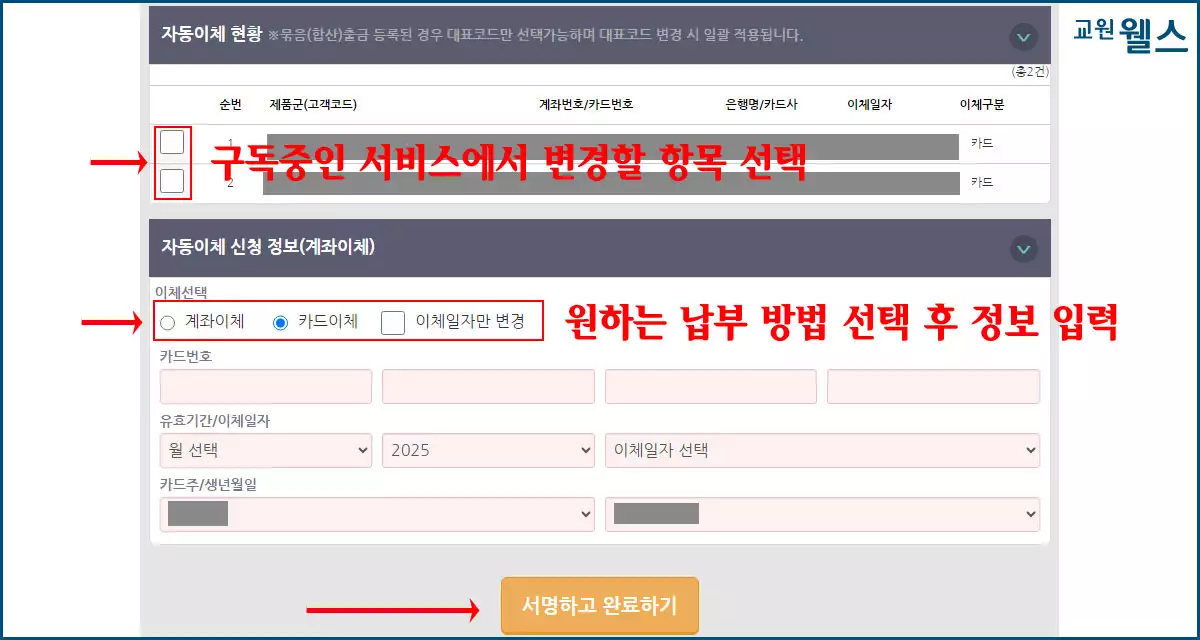Image resolution: width=1200 pixels, height=640 pixels.
Task: Collapse the 자동이체 현황 section chevron
Action: click(1023, 36)
